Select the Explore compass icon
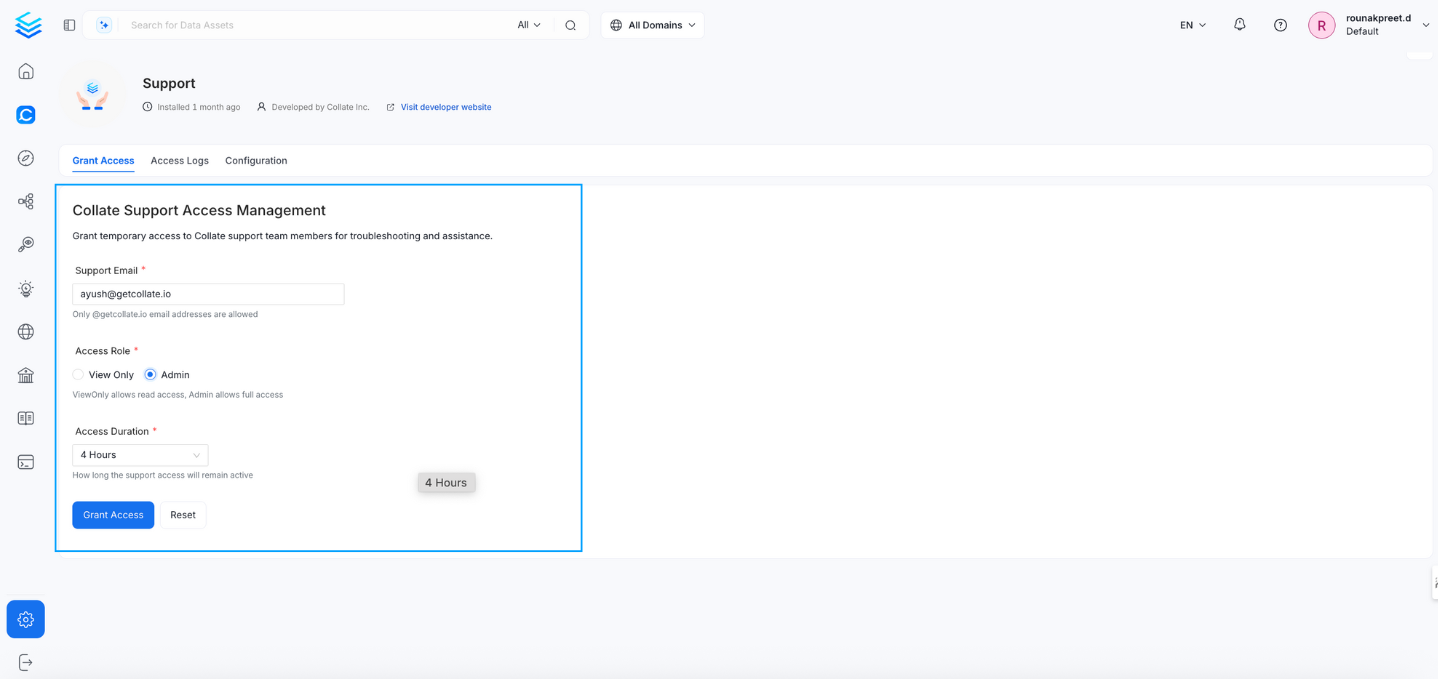 coord(25,158)
